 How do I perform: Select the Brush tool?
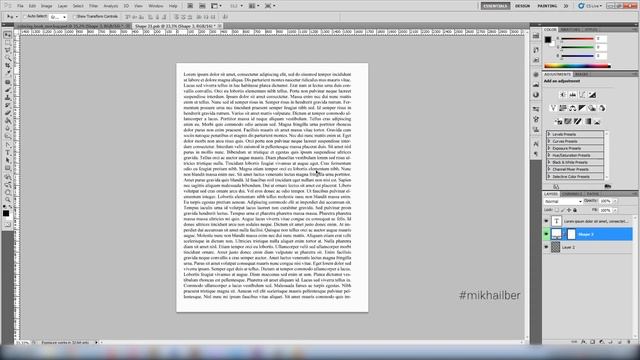[7, 89]
